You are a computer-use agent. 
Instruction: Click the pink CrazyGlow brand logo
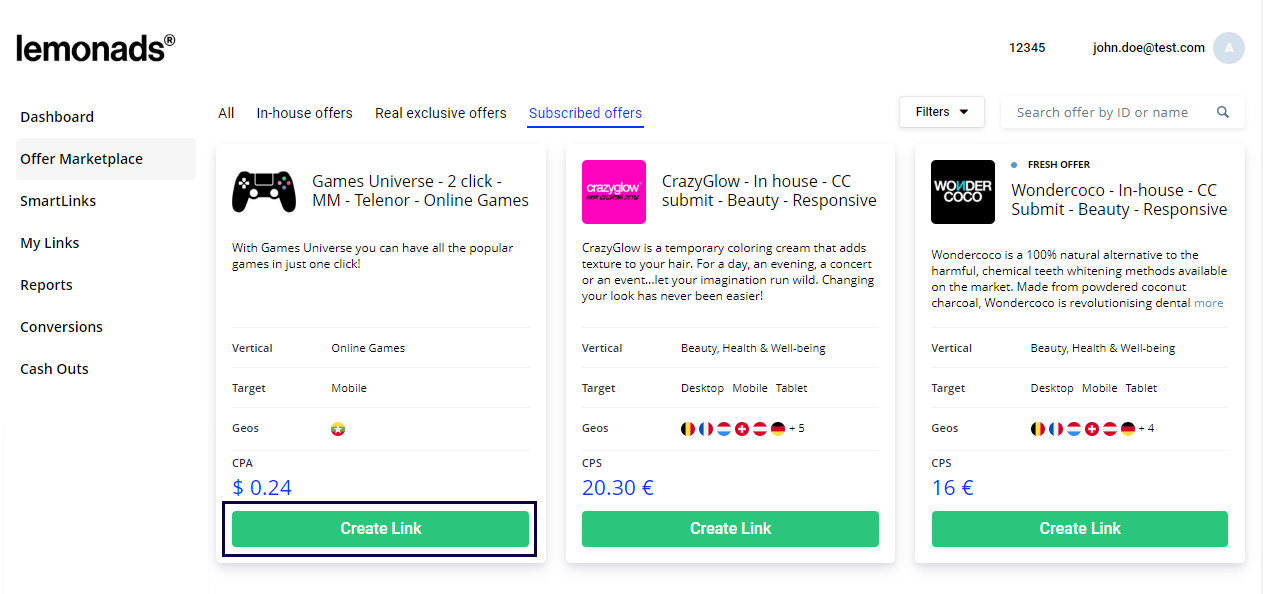tap(613, 192)
